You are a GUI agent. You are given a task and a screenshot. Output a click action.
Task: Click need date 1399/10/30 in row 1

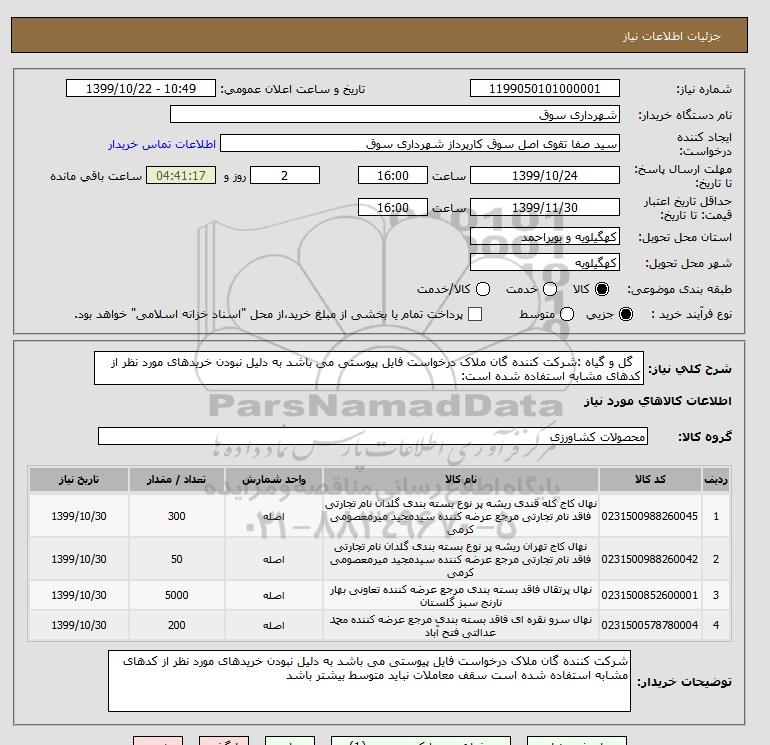coord(79,516)
